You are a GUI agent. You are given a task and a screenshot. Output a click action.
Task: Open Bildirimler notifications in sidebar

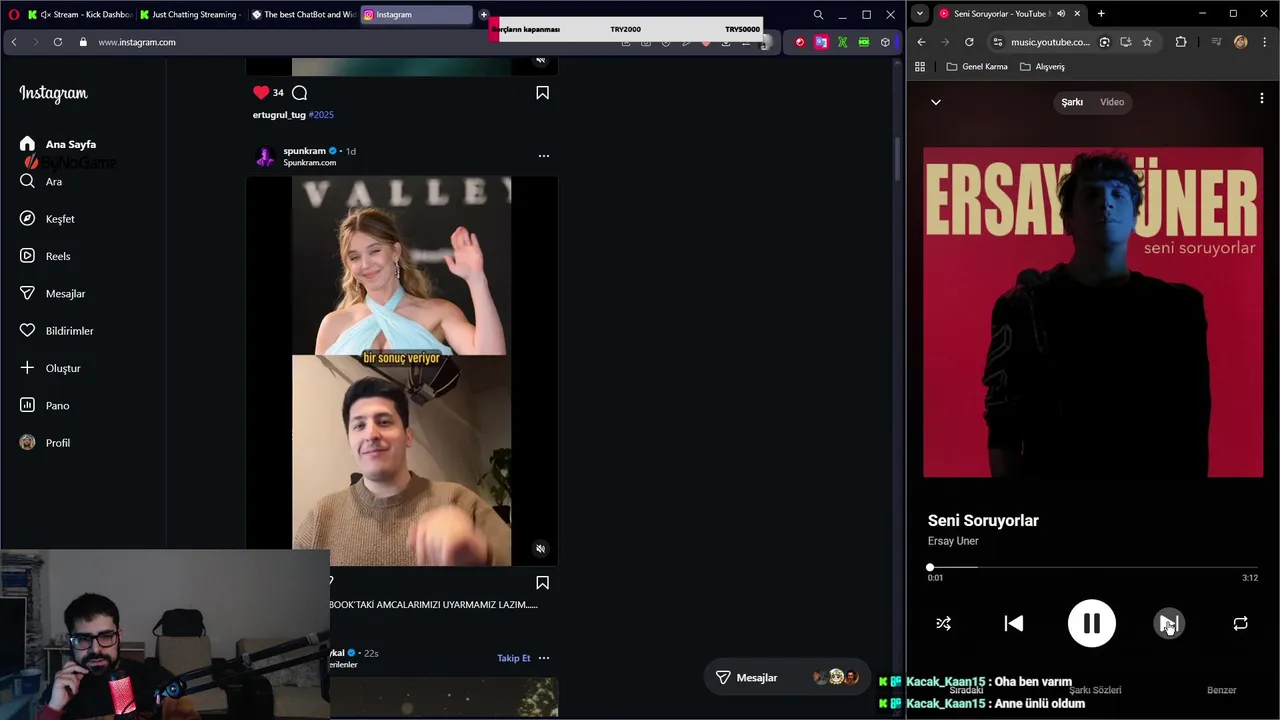point(56,331)
